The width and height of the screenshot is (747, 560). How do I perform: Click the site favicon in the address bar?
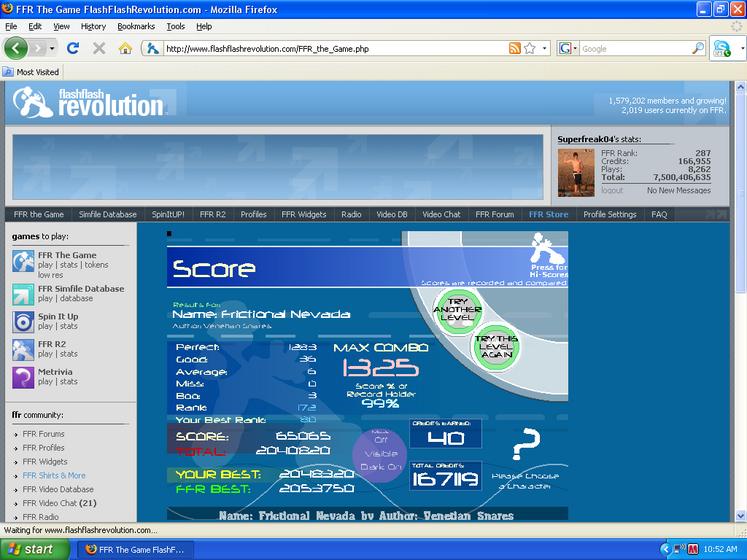pos(152,48)
